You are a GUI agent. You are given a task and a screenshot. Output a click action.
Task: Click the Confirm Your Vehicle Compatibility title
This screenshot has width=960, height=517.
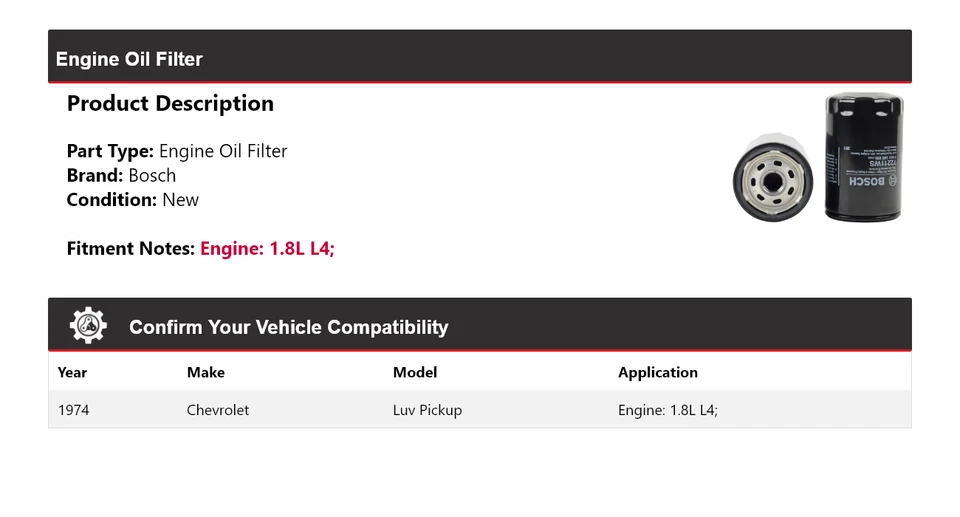point(288,327)
